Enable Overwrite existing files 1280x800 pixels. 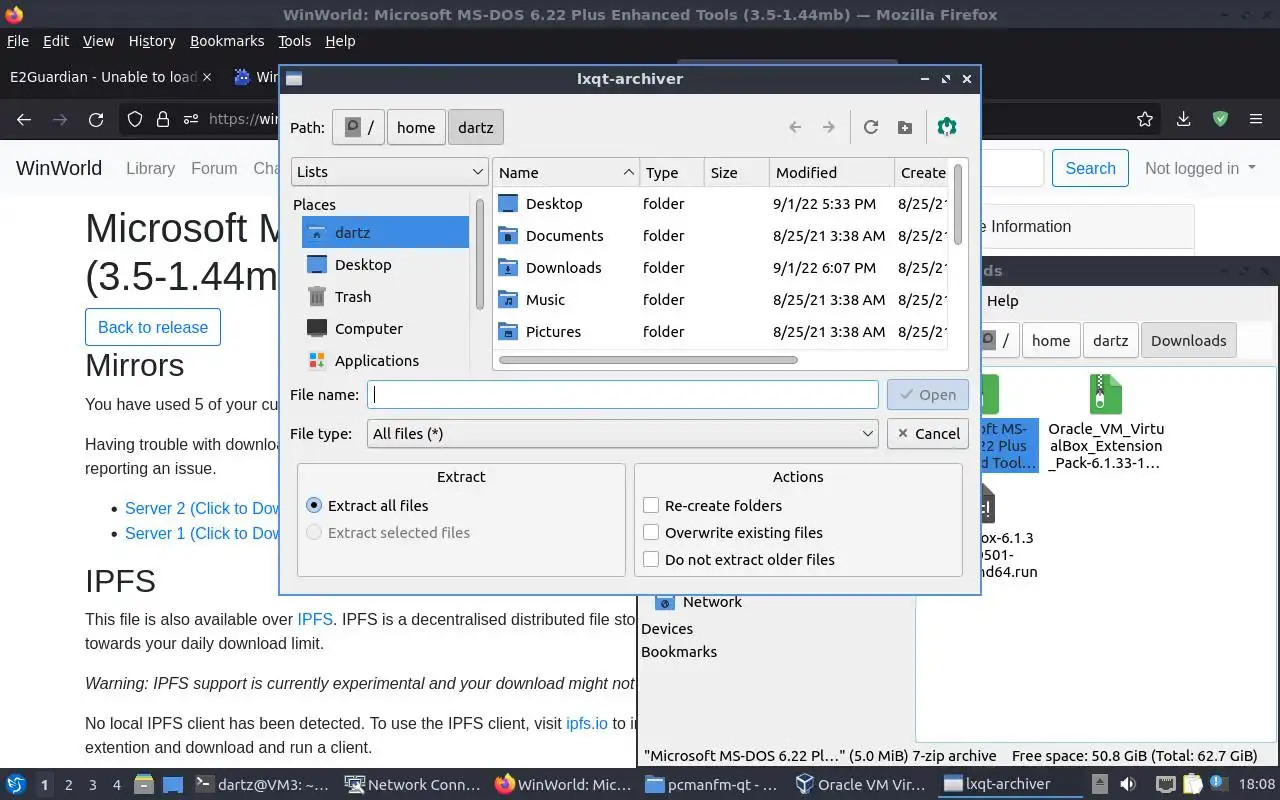(x=733, y=533)
